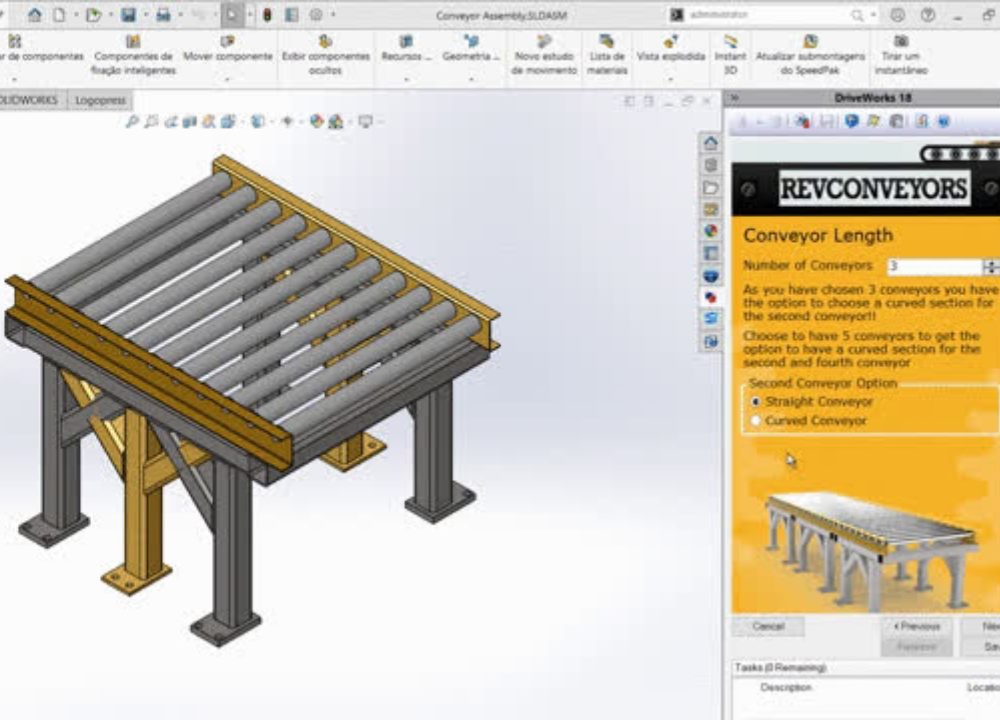Open the dropdown arrow beside the Print icon
This screenshot has height=720, width=1000.
180,15
